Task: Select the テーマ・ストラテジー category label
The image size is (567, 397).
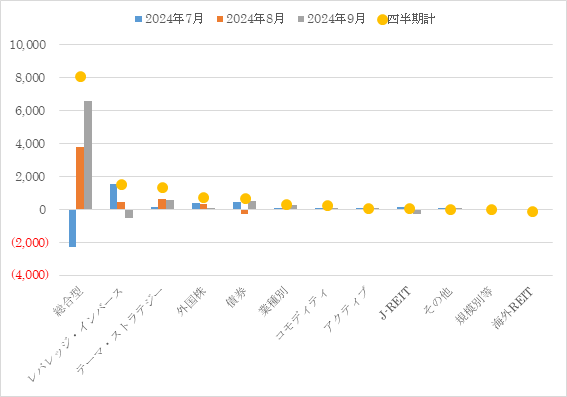Action: 119,330
